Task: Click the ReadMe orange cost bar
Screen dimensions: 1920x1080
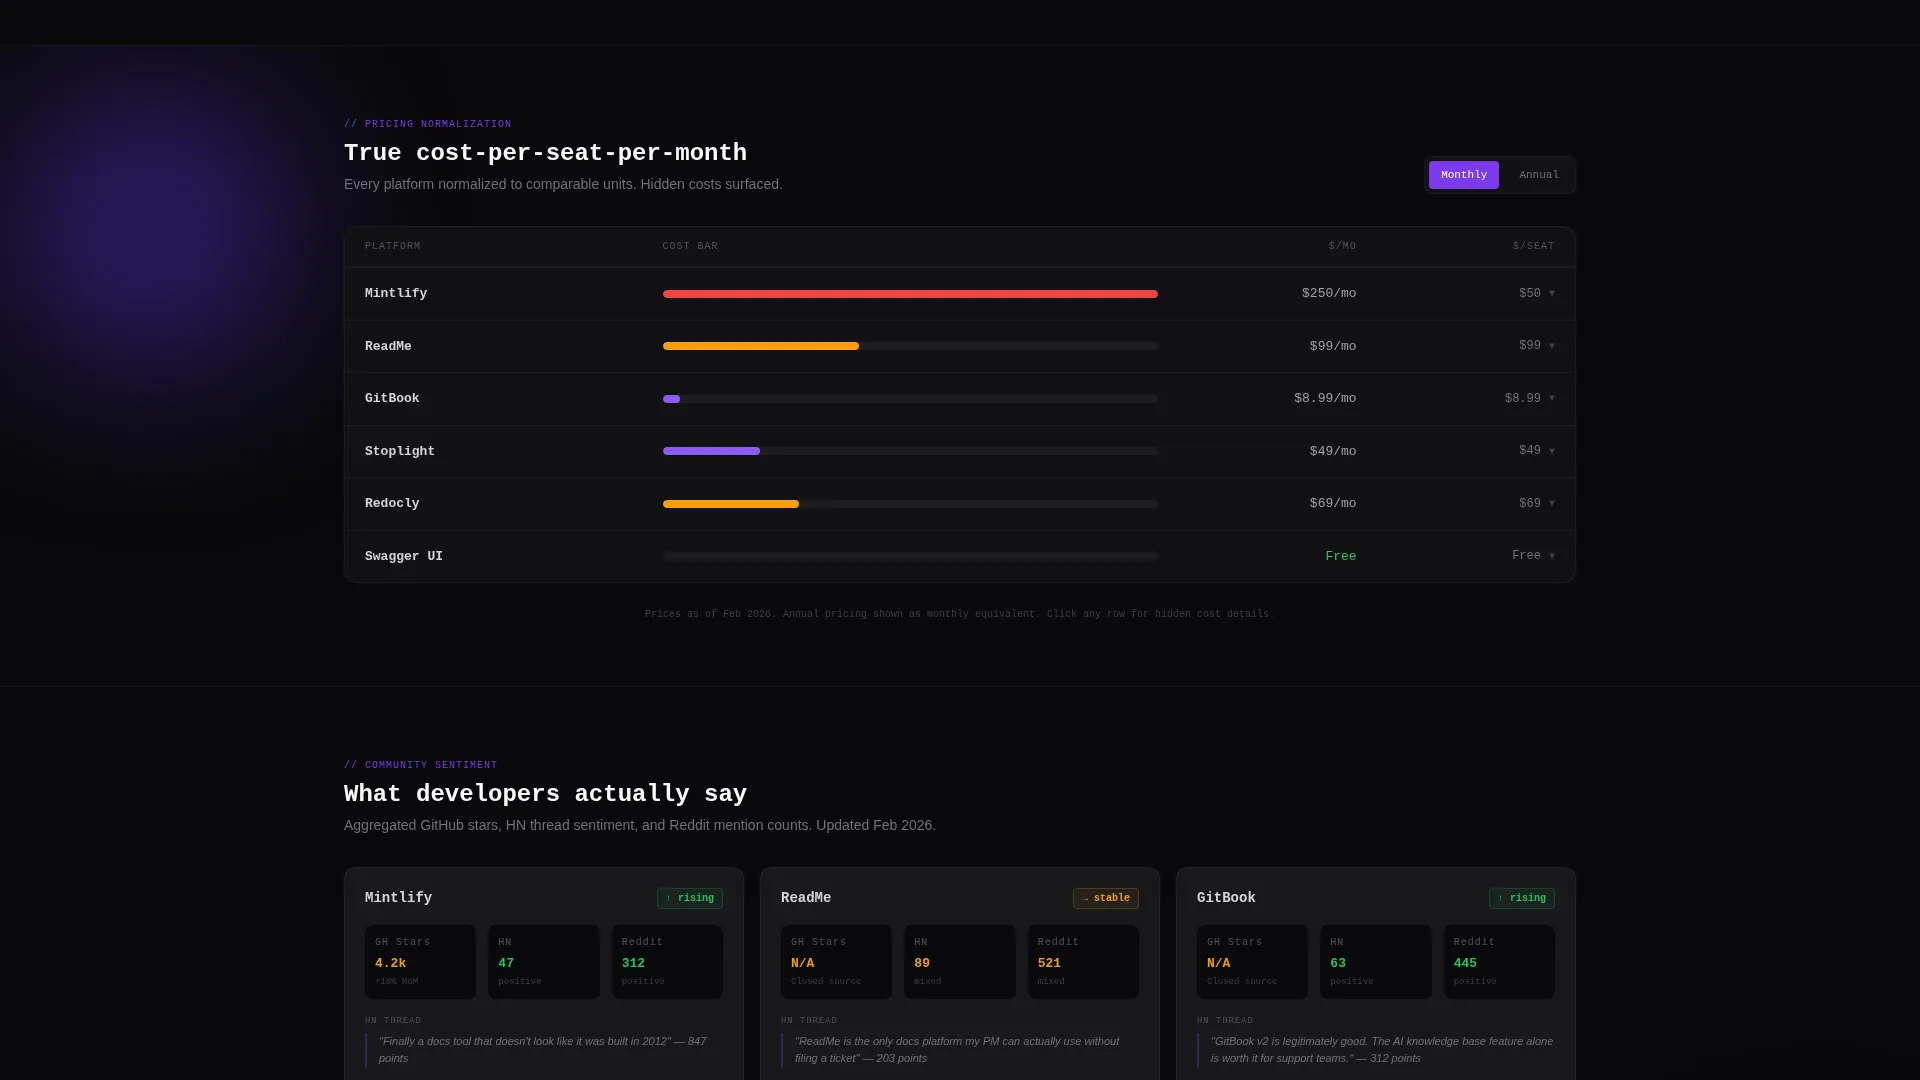Action: pos(761,346)
